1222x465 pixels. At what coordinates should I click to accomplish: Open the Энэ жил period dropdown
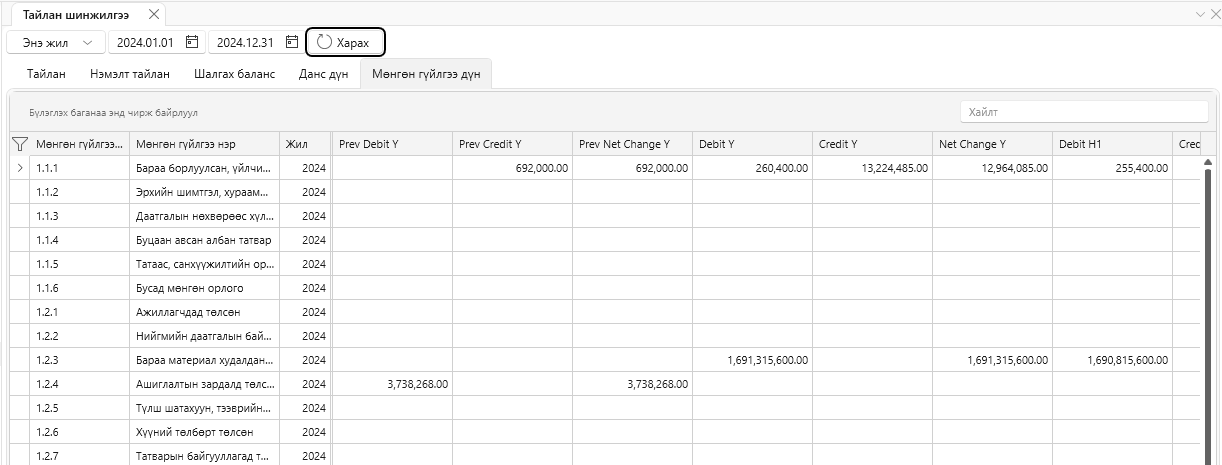pos(56,42)
